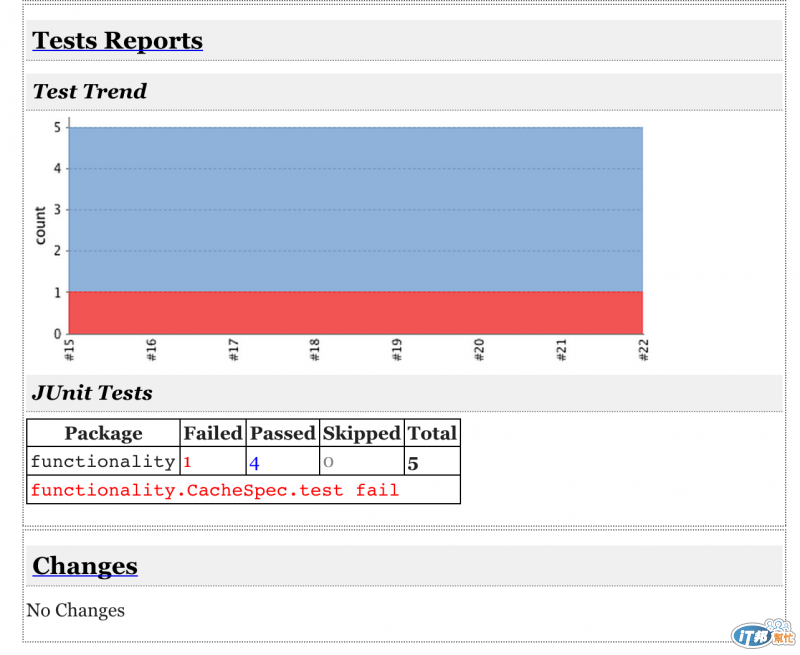The image size is (800, 655).
Task: Click the Total column header
Action: [432, 433]
